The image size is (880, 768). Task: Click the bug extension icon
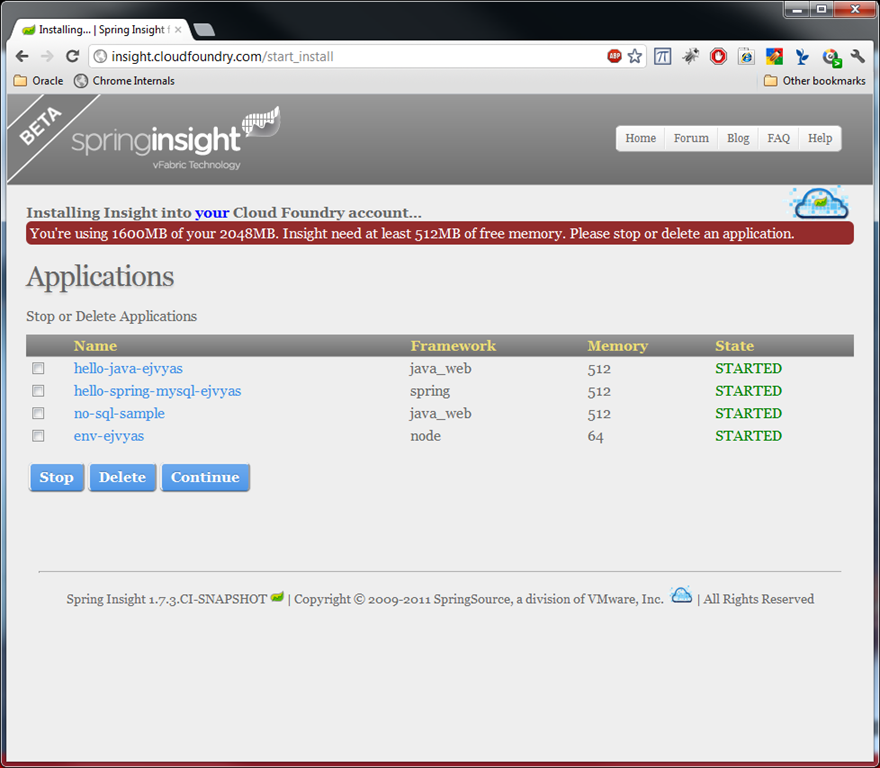pyautogui.click(x=690, y=56)
